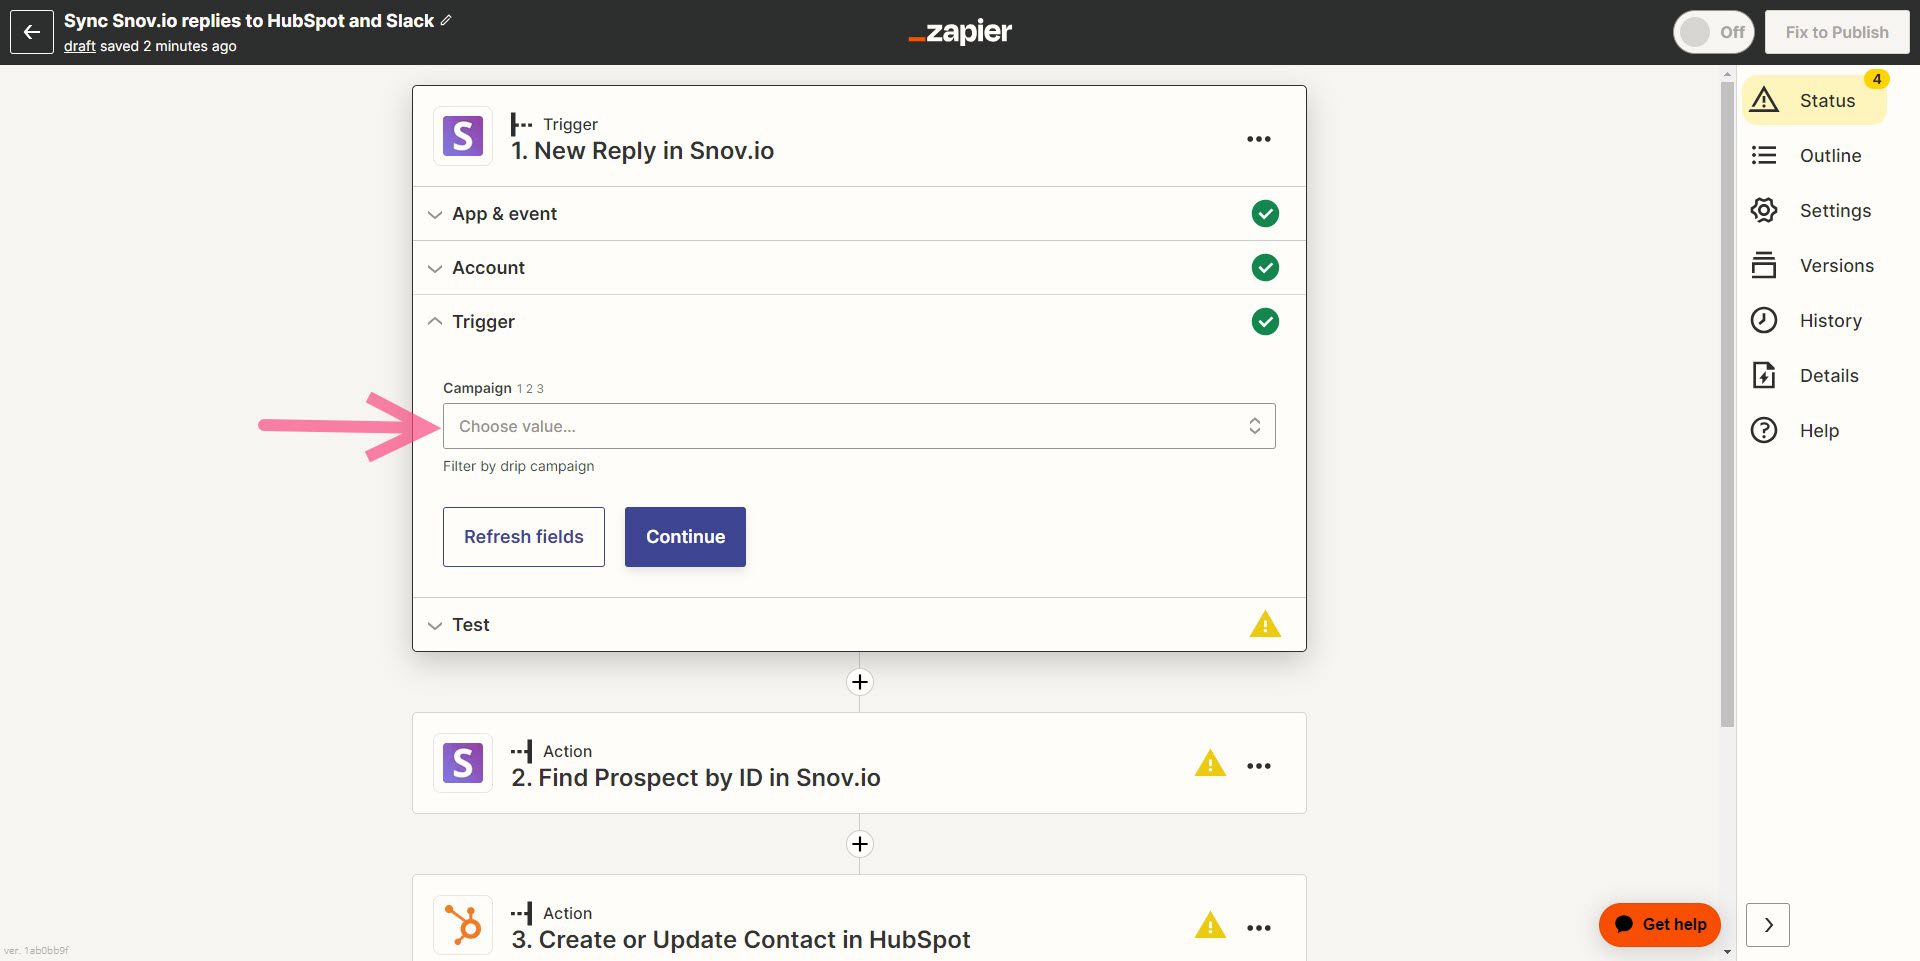Image resolution: width=1920 pixels, height=961 pixels.
Task: Edit the Zap title pencil icon
Action: (x=446, y=20)
